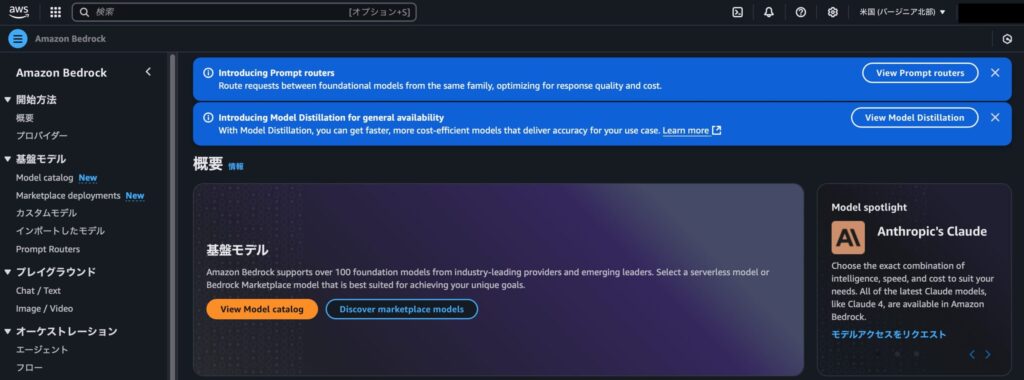1024x380 pixels.
Task: Click the Anthropic's Claude heading
Action: point(932,231)
